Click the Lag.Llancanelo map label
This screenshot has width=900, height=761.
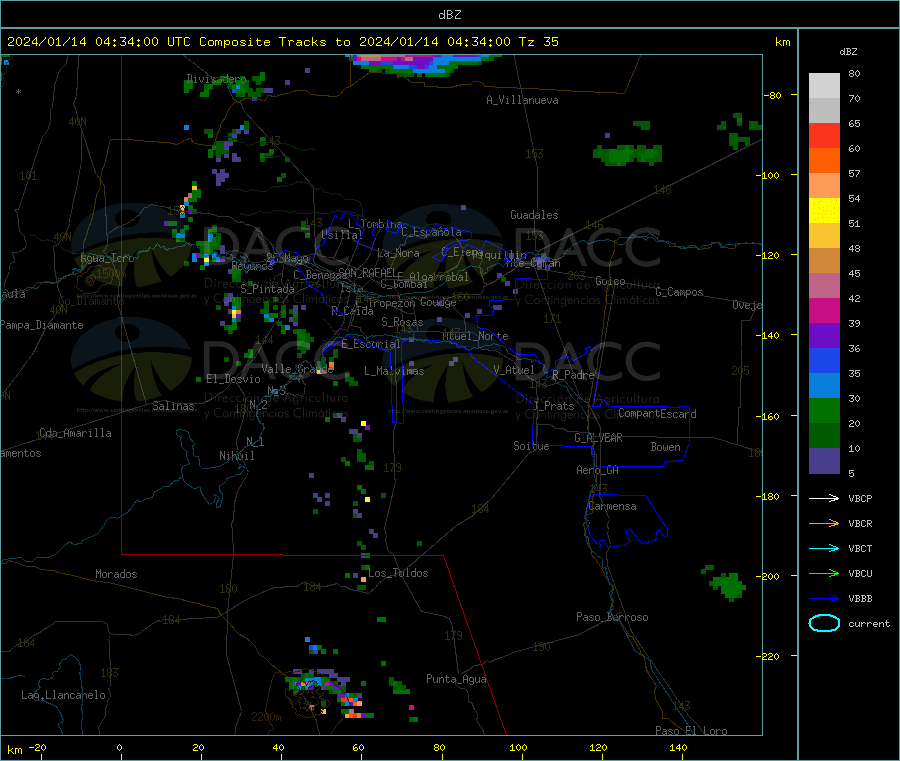[63, 695]
